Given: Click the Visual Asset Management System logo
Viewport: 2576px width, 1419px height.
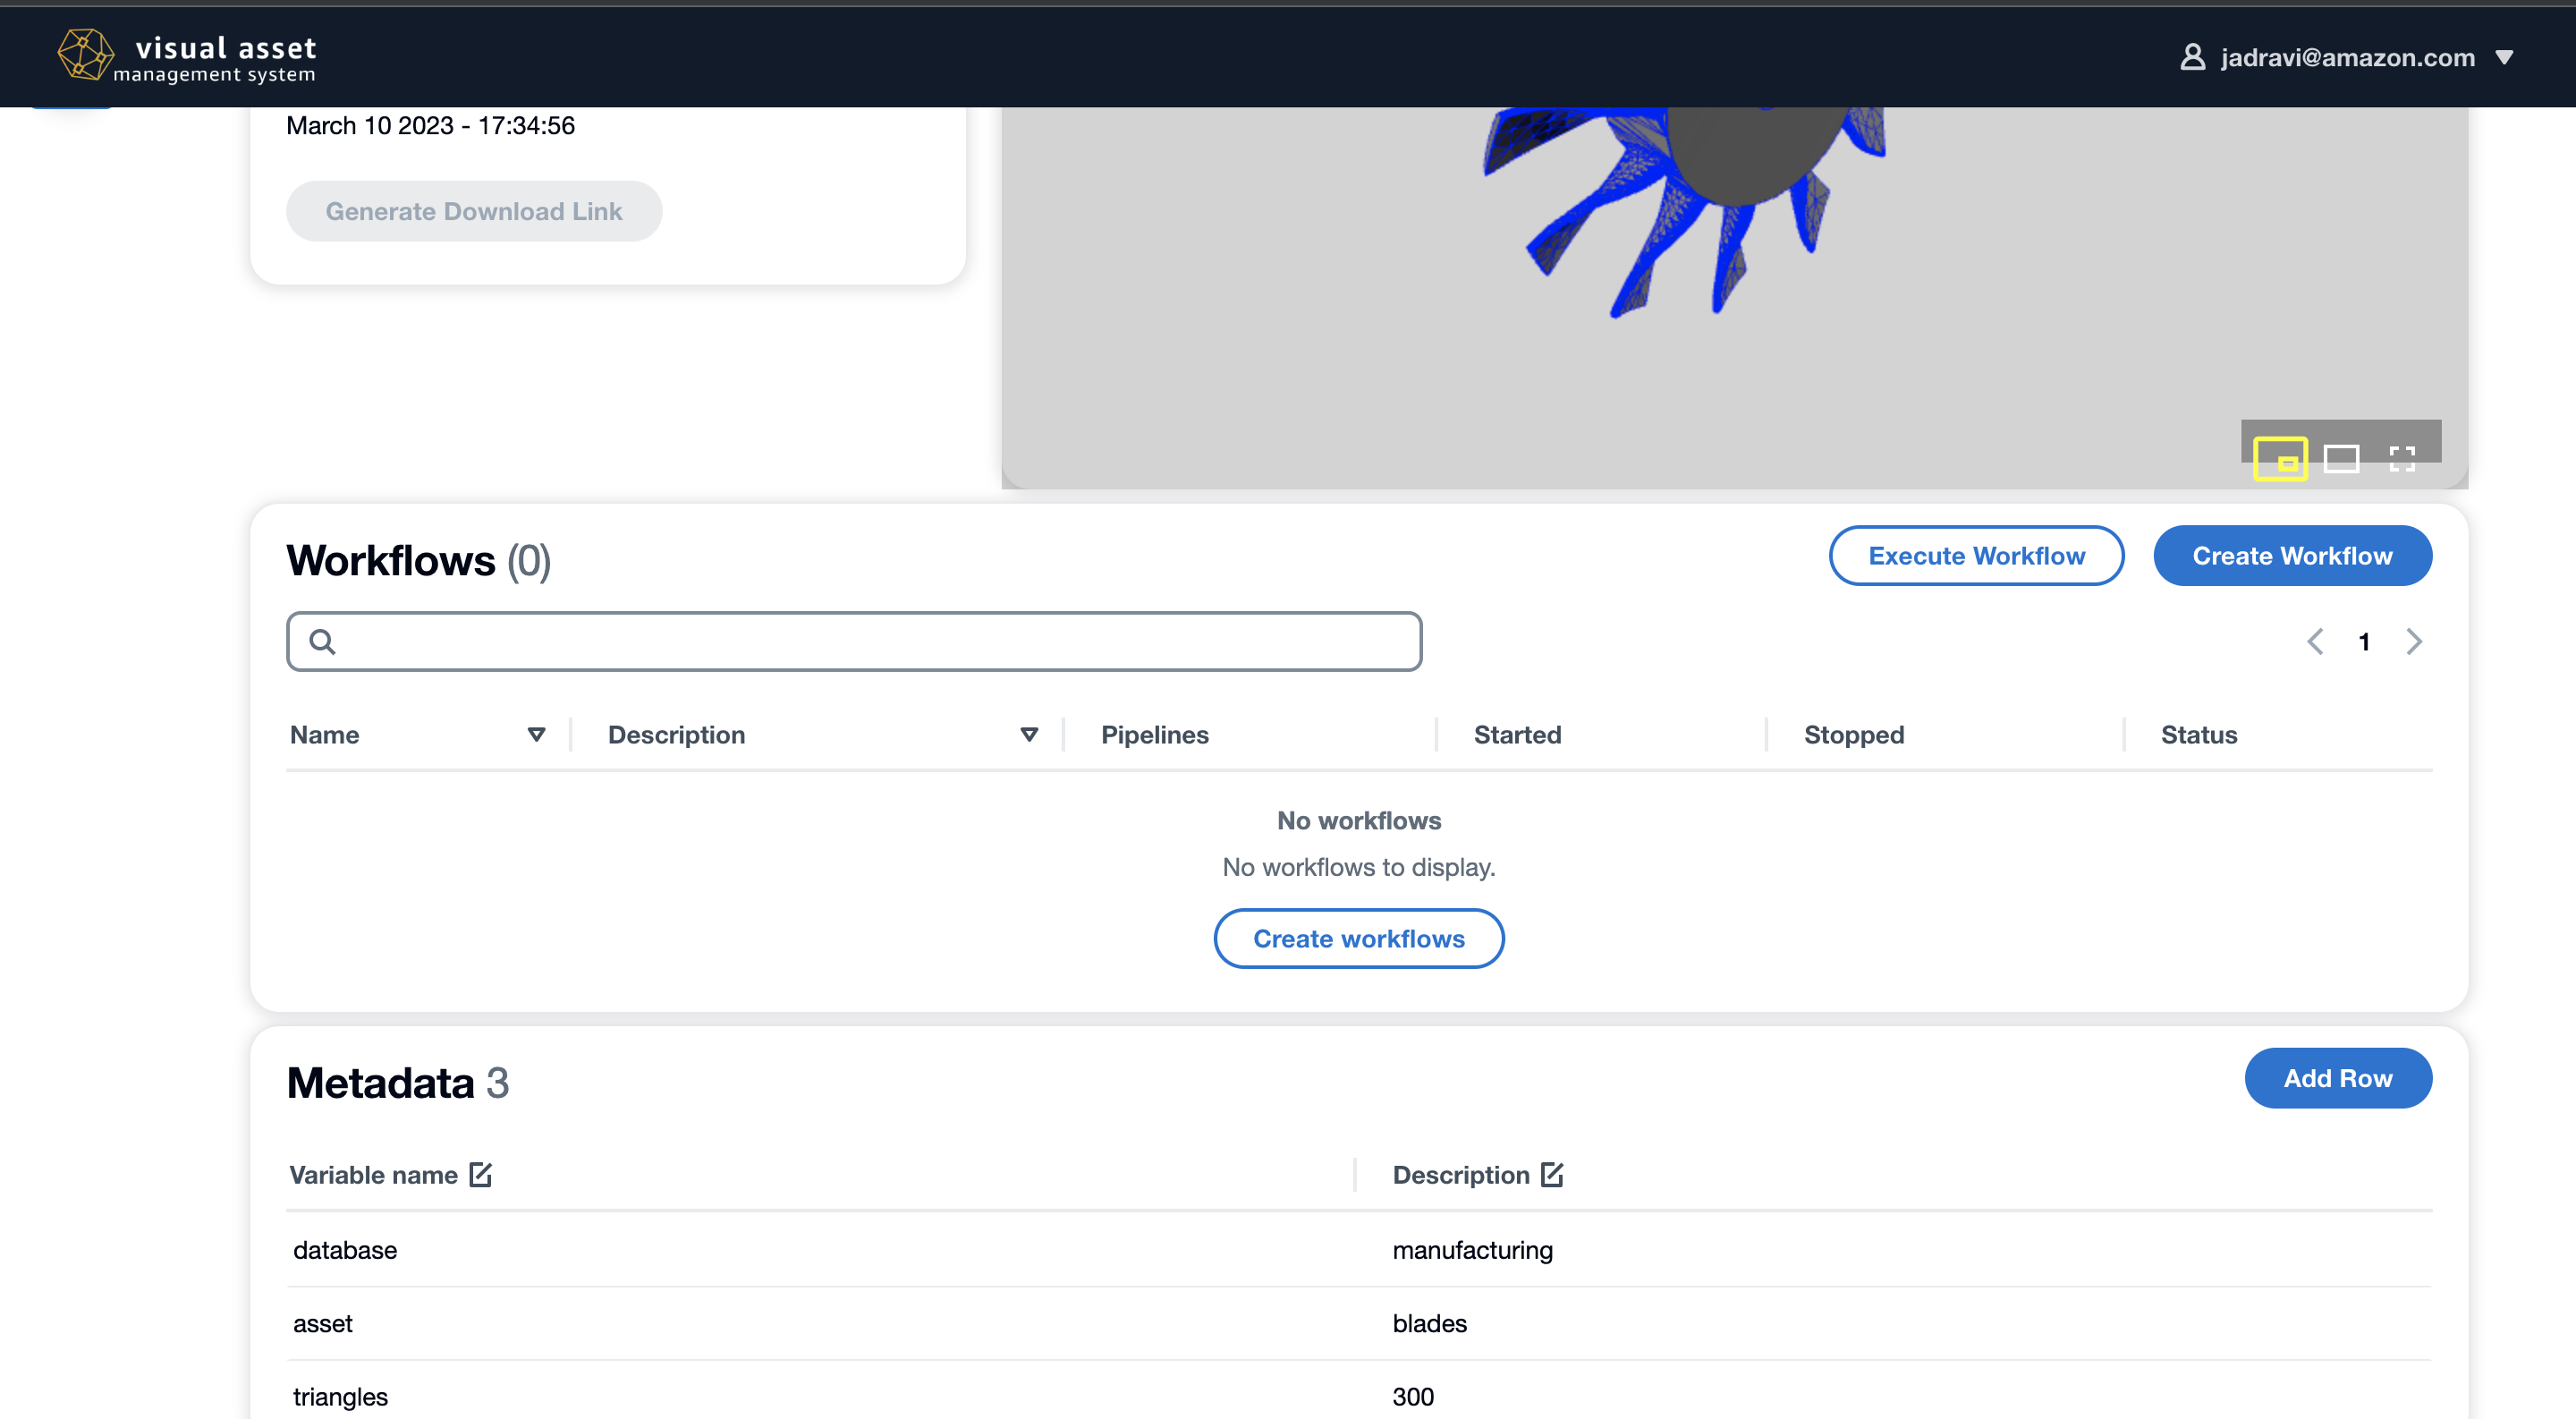Looking at the screenshot, I should click(183, 55).
